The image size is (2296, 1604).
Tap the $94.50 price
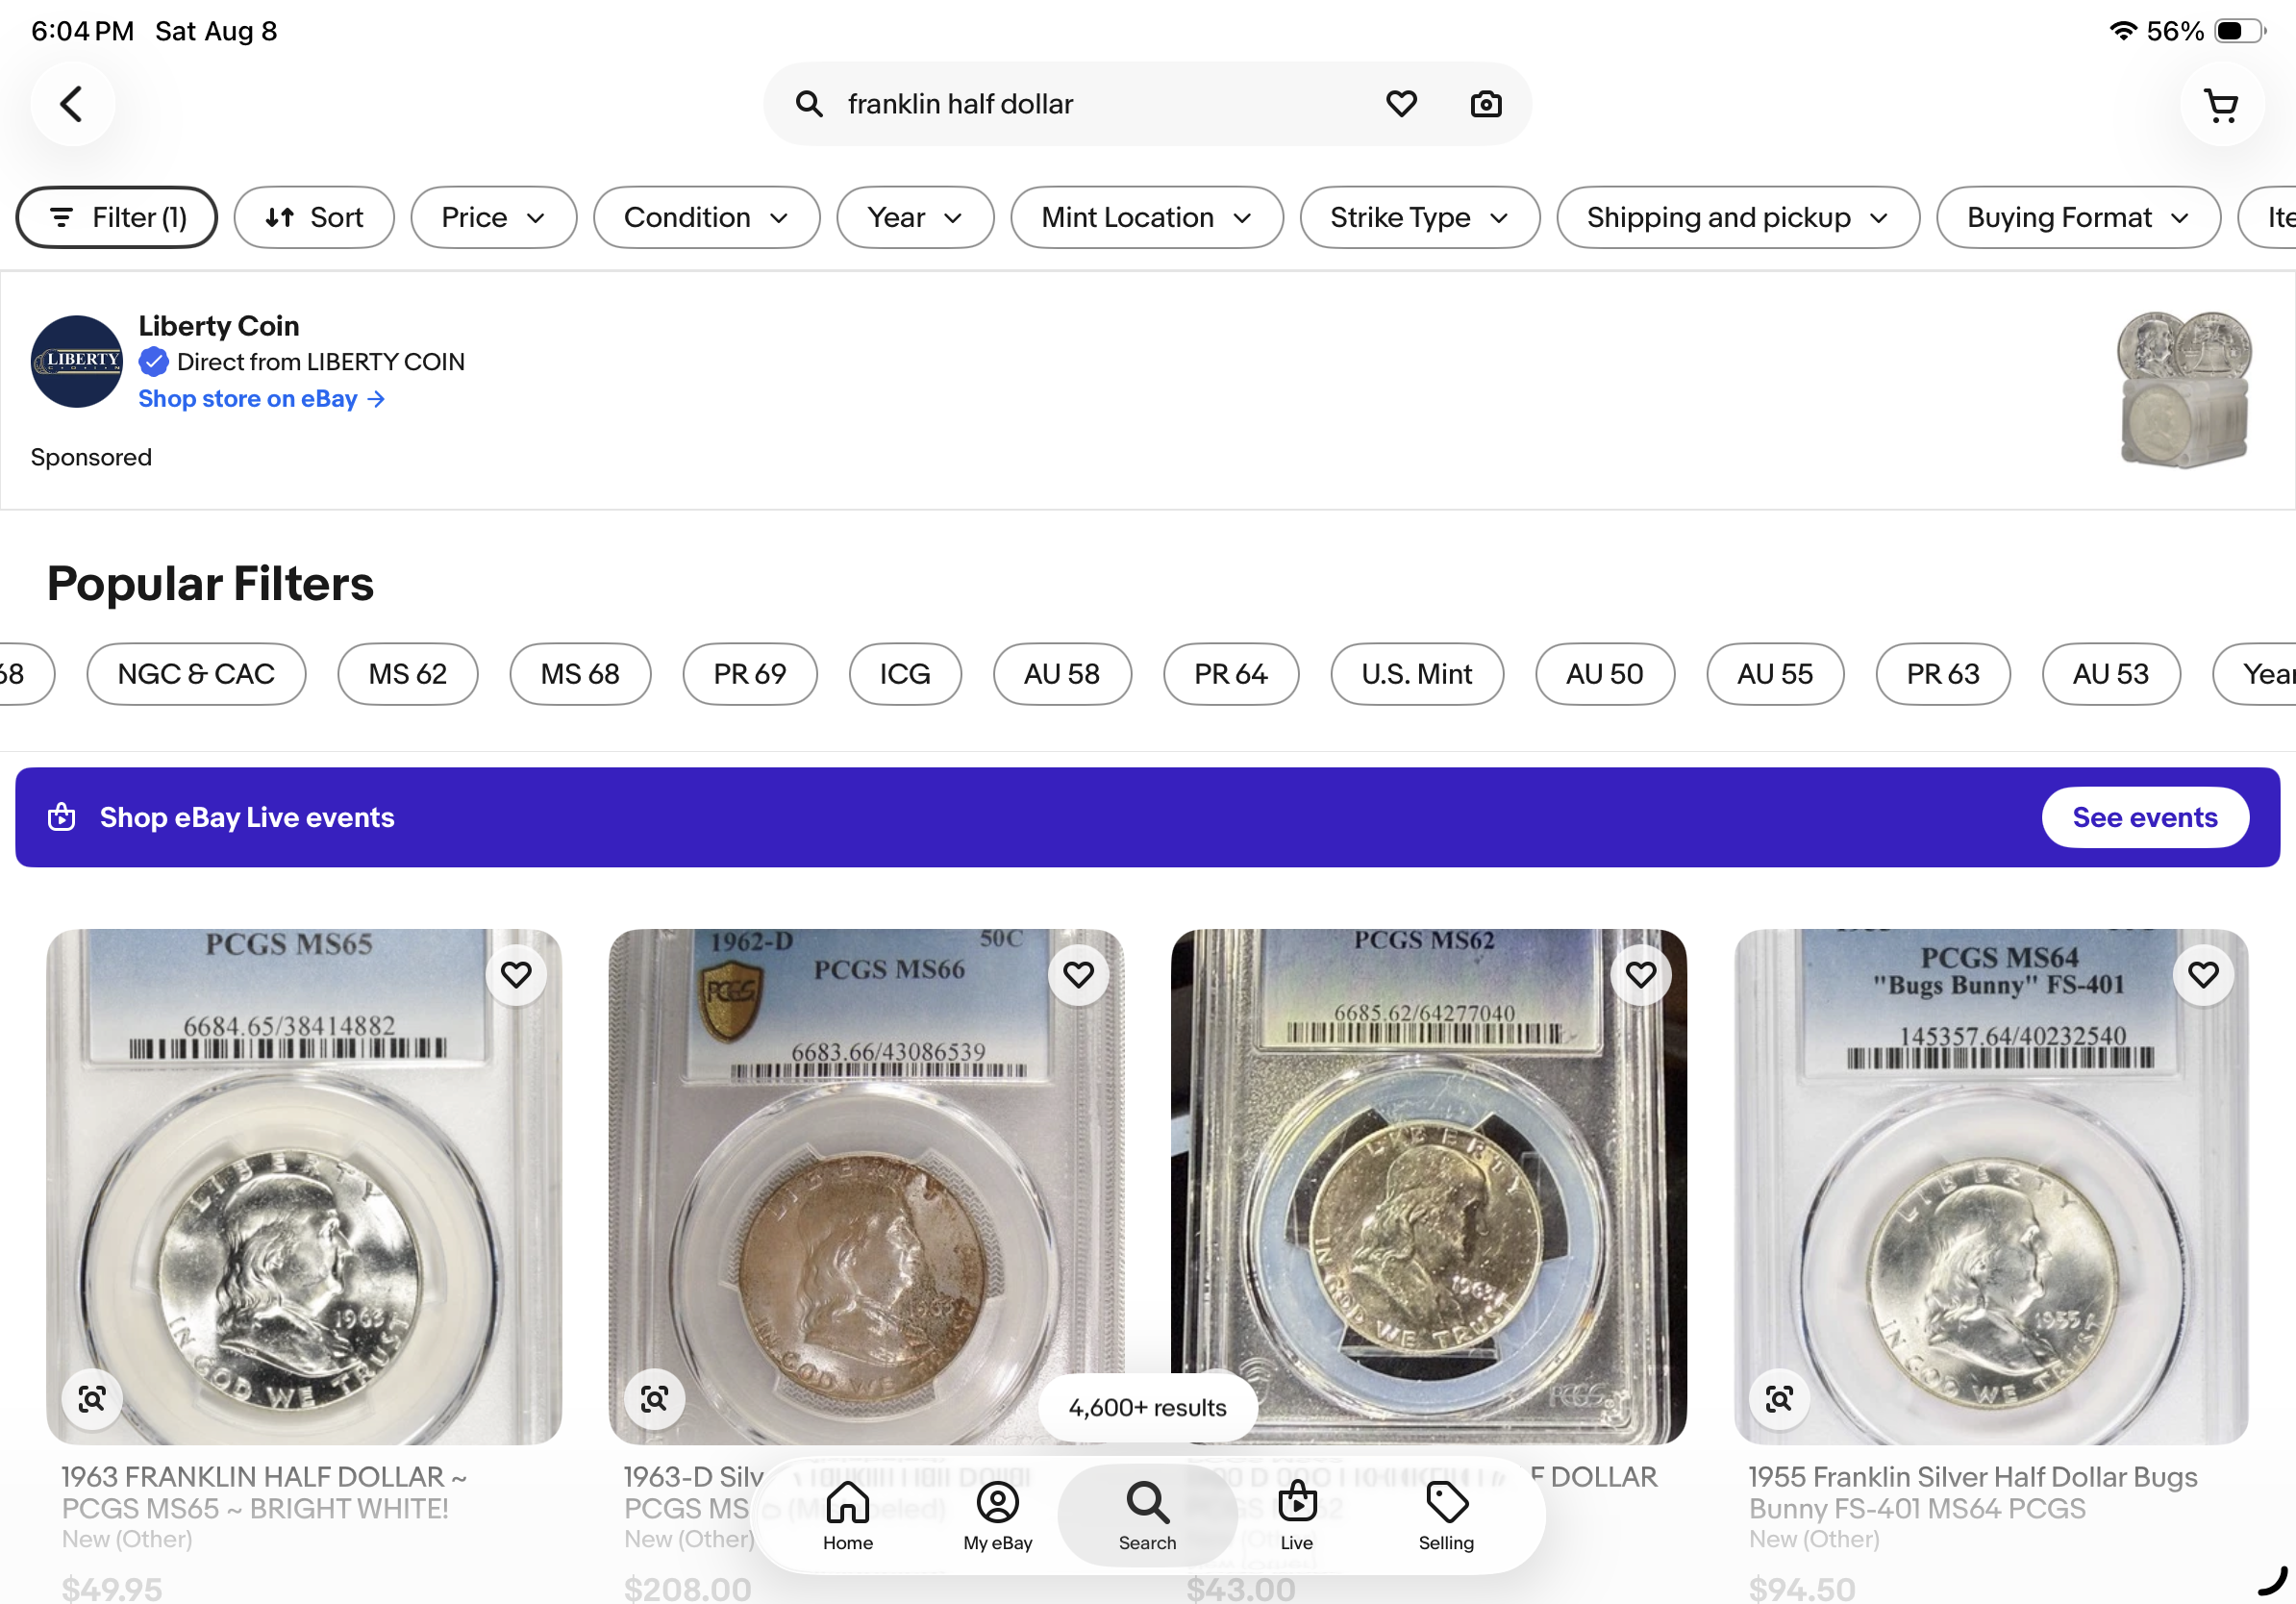click(1802, 1588)
